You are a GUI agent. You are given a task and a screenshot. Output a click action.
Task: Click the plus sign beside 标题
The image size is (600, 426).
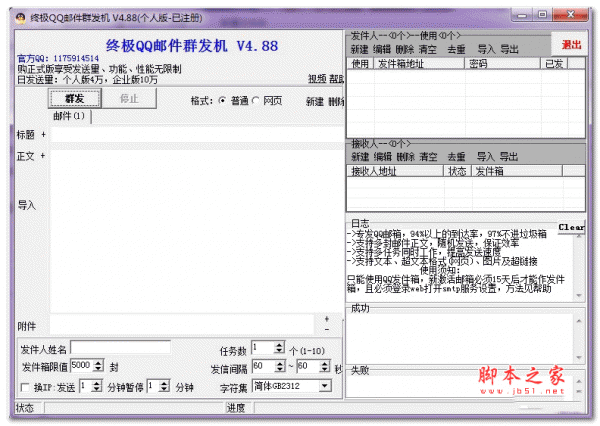[x=44, y=134]
